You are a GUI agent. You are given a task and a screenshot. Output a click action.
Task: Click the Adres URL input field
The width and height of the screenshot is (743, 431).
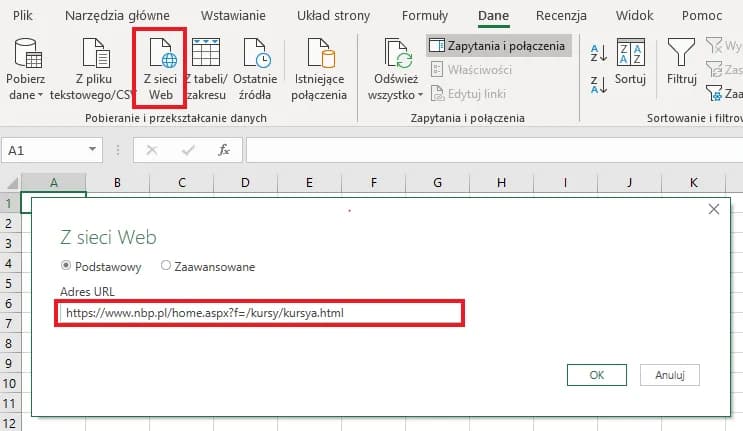tap(260, 312)
